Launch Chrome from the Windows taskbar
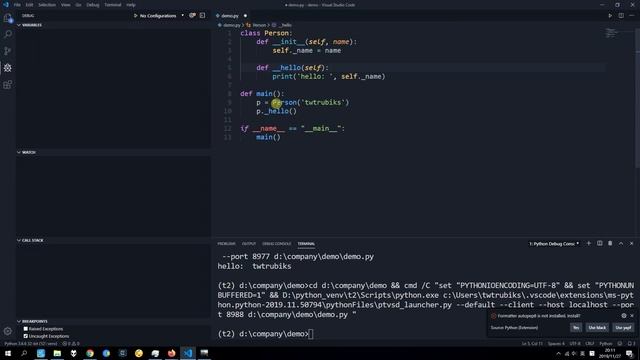The height and width of the screenshot is (360, 640). click(90, 353)
